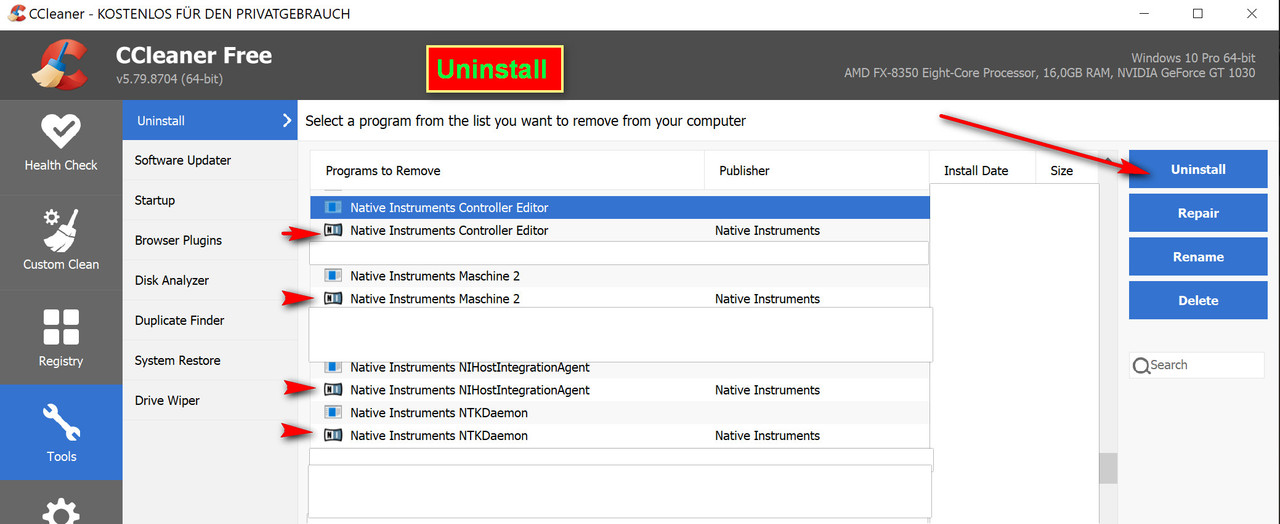1280x524 pixels.
Task: Click NI icon of NTKDaemon publisher row
Action: (x=333, y=436)
